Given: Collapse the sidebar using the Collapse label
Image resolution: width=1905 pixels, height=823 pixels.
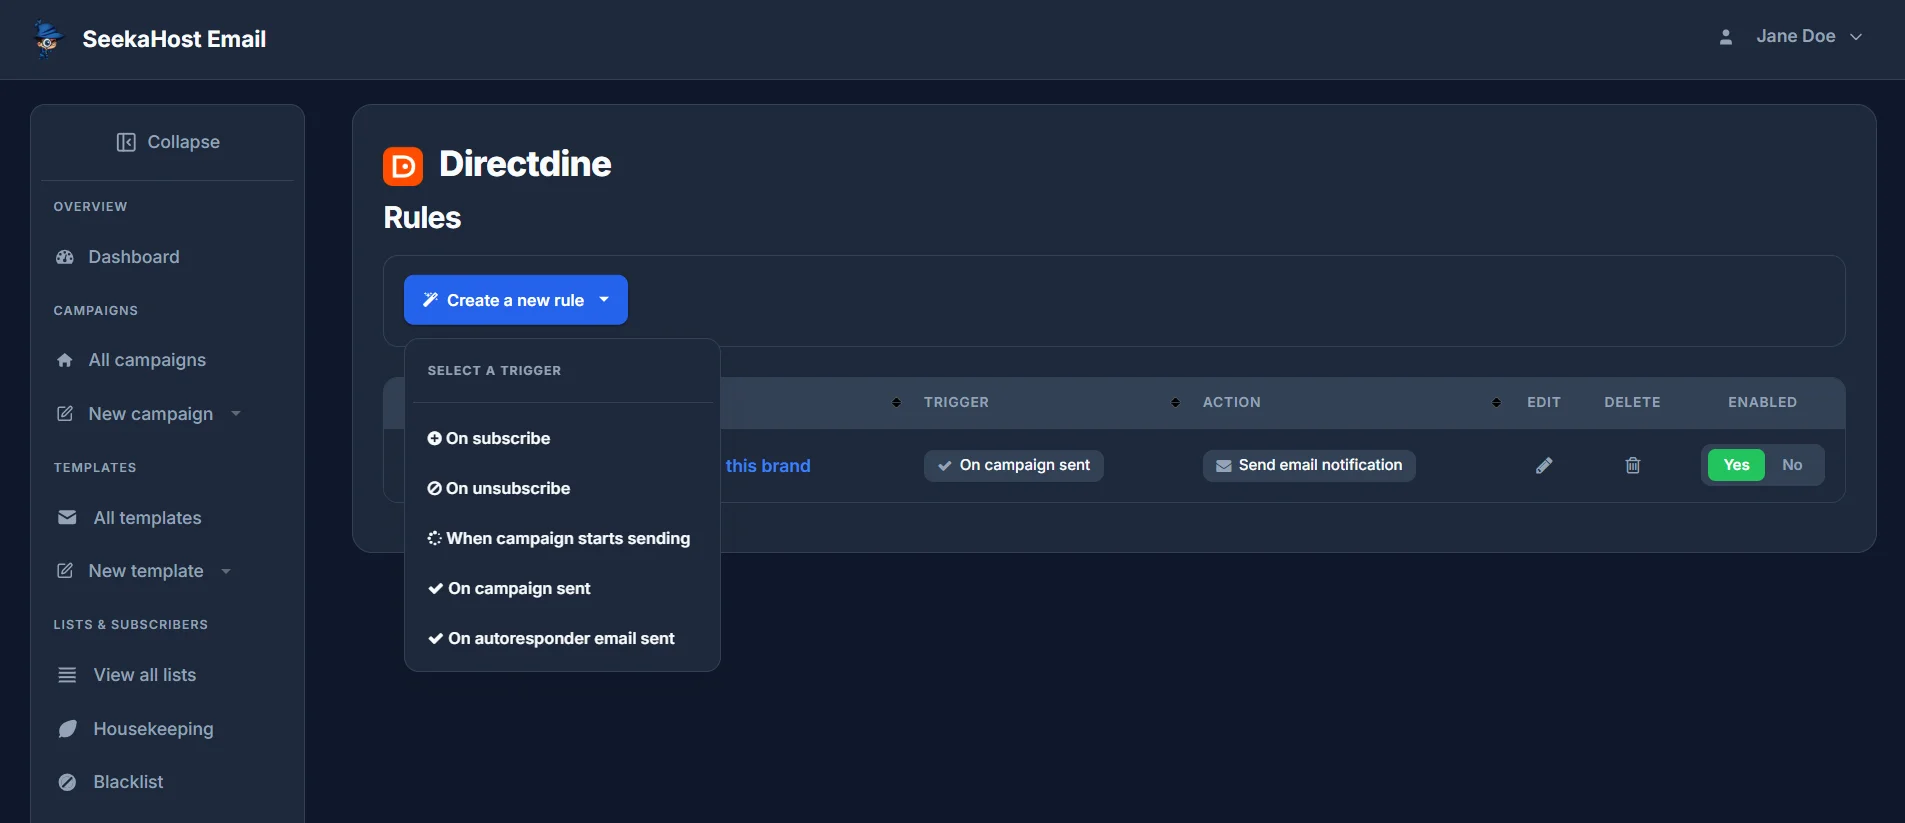Looking at the screenshot, I should (x=184, y=142).
